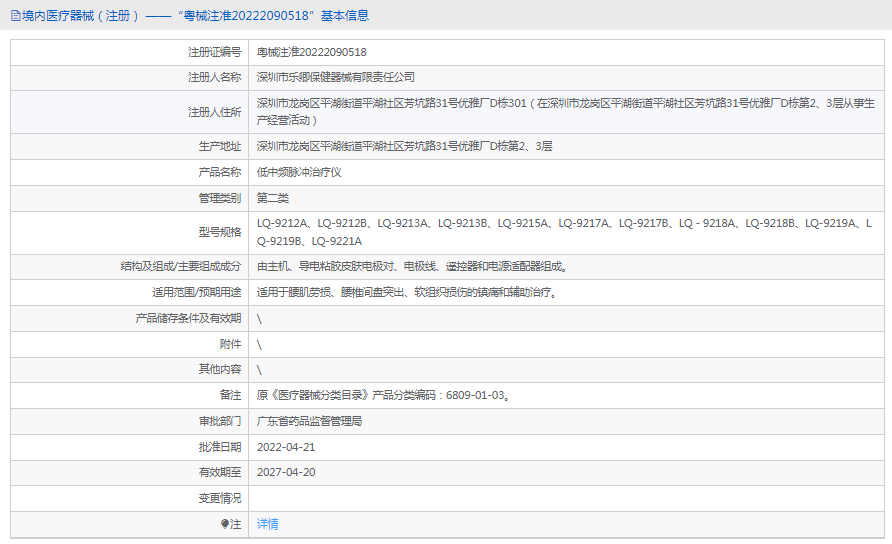The width and height of the screenshot is (892, 544).
Task: Click the 有效期至 label cell
Action: point(130,472)
